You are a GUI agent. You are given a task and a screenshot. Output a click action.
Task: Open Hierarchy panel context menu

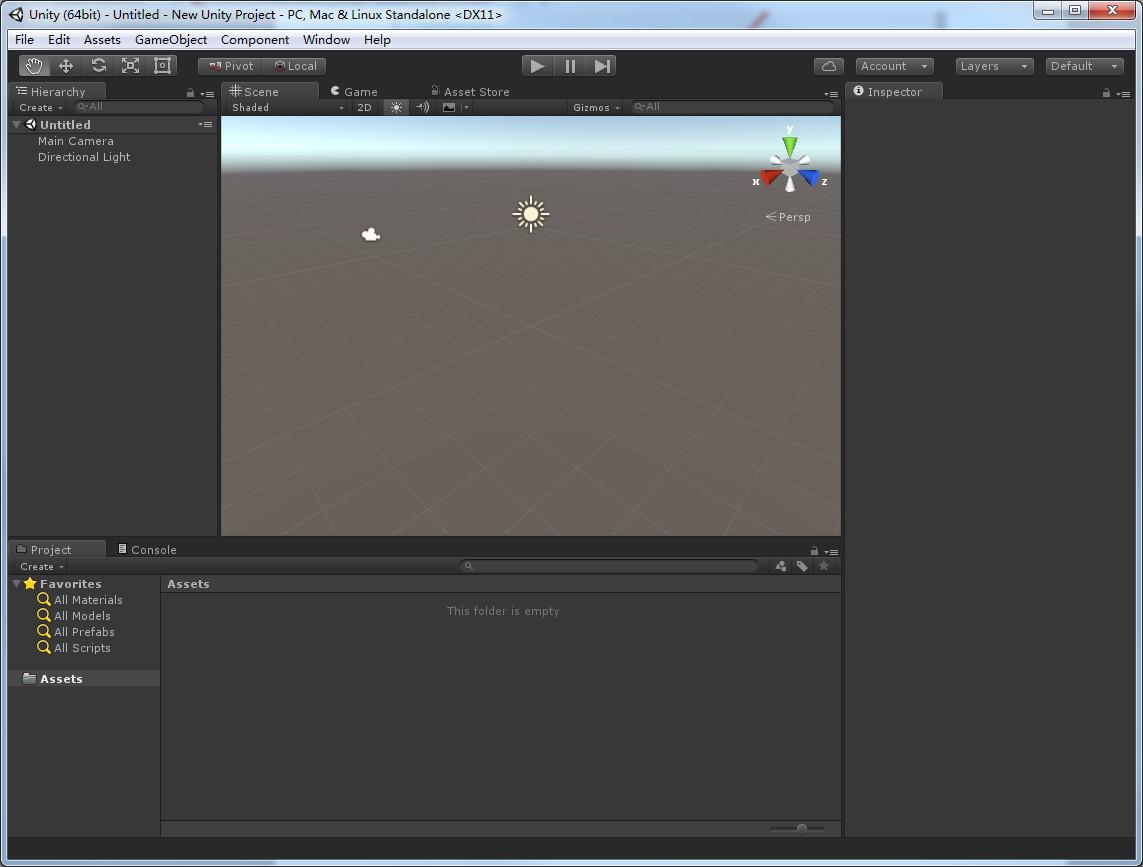pyautogui.click(x=207, y=94)
